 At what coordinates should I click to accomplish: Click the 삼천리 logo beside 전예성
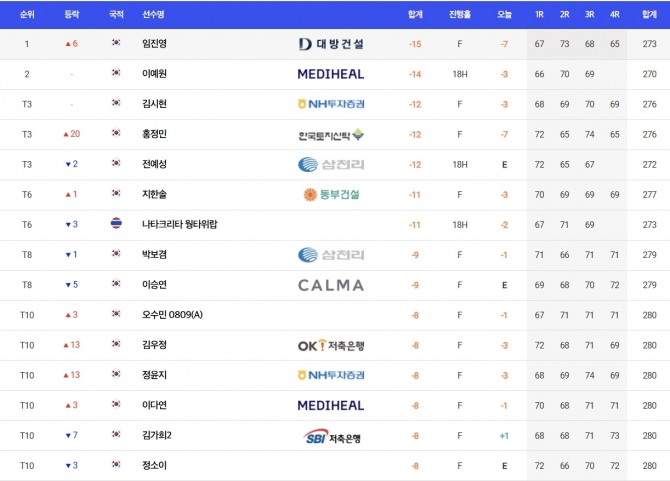tap(331, 164)
